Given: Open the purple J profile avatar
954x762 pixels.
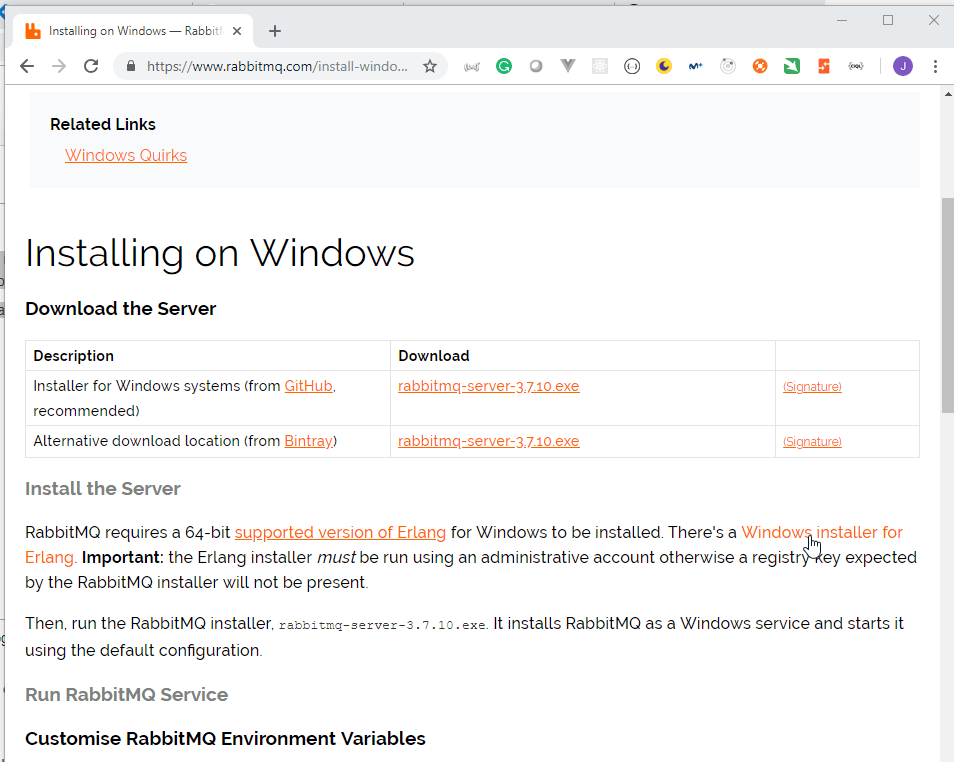Looking at the screenshot, I should pos(903,66).
